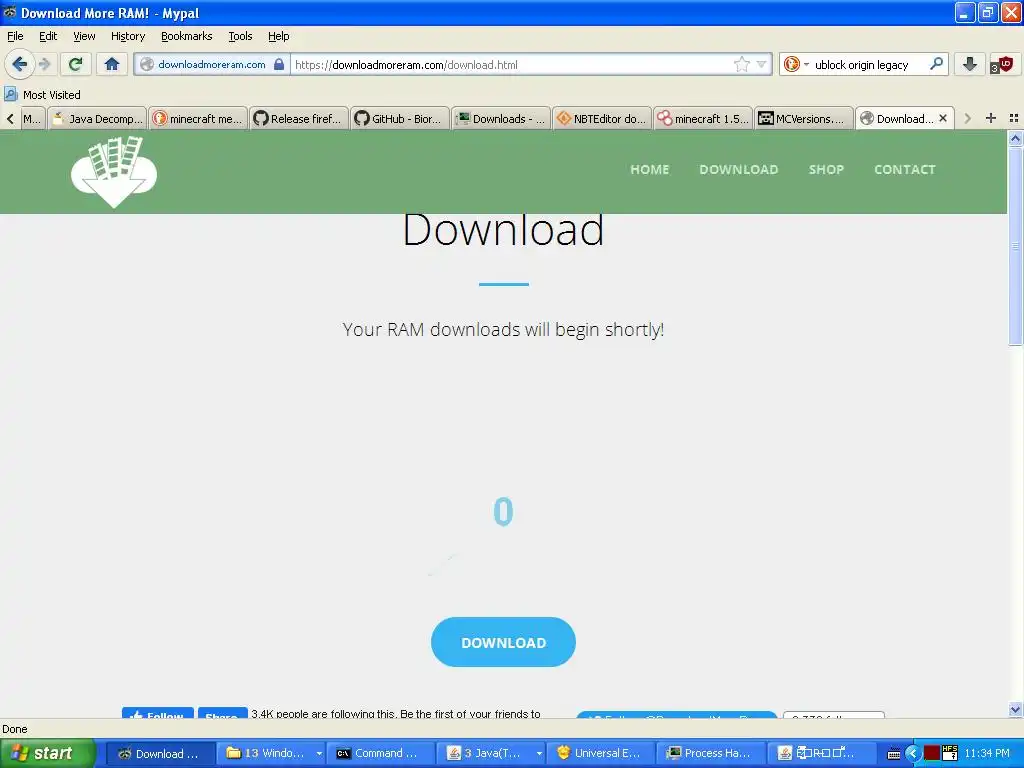Switch to Universal E... taskbar item
The width and height of the screenshot is (1024, 768).
[600, 753]
